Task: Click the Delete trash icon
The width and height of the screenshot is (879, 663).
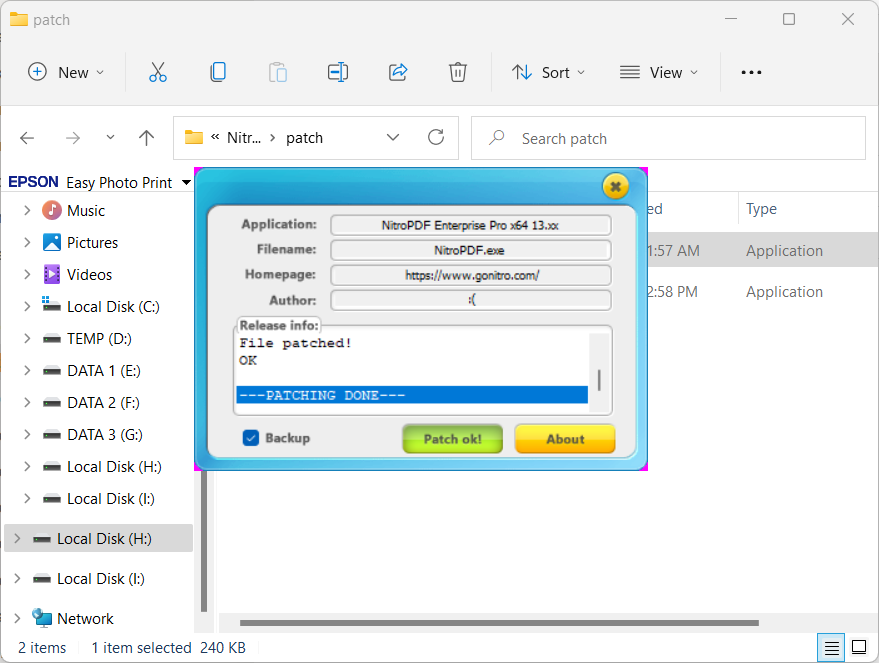Action: tap(457, 72)
